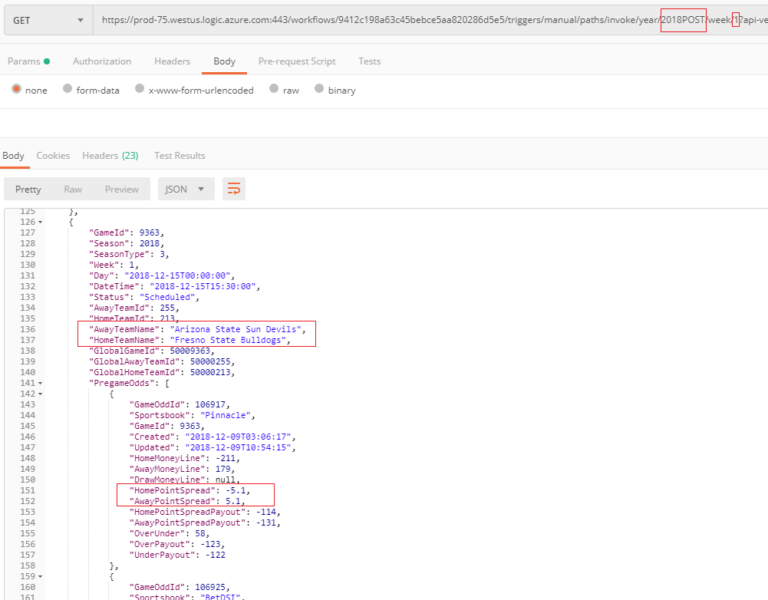Collapse the PregameOdds array at line 141

40,383
